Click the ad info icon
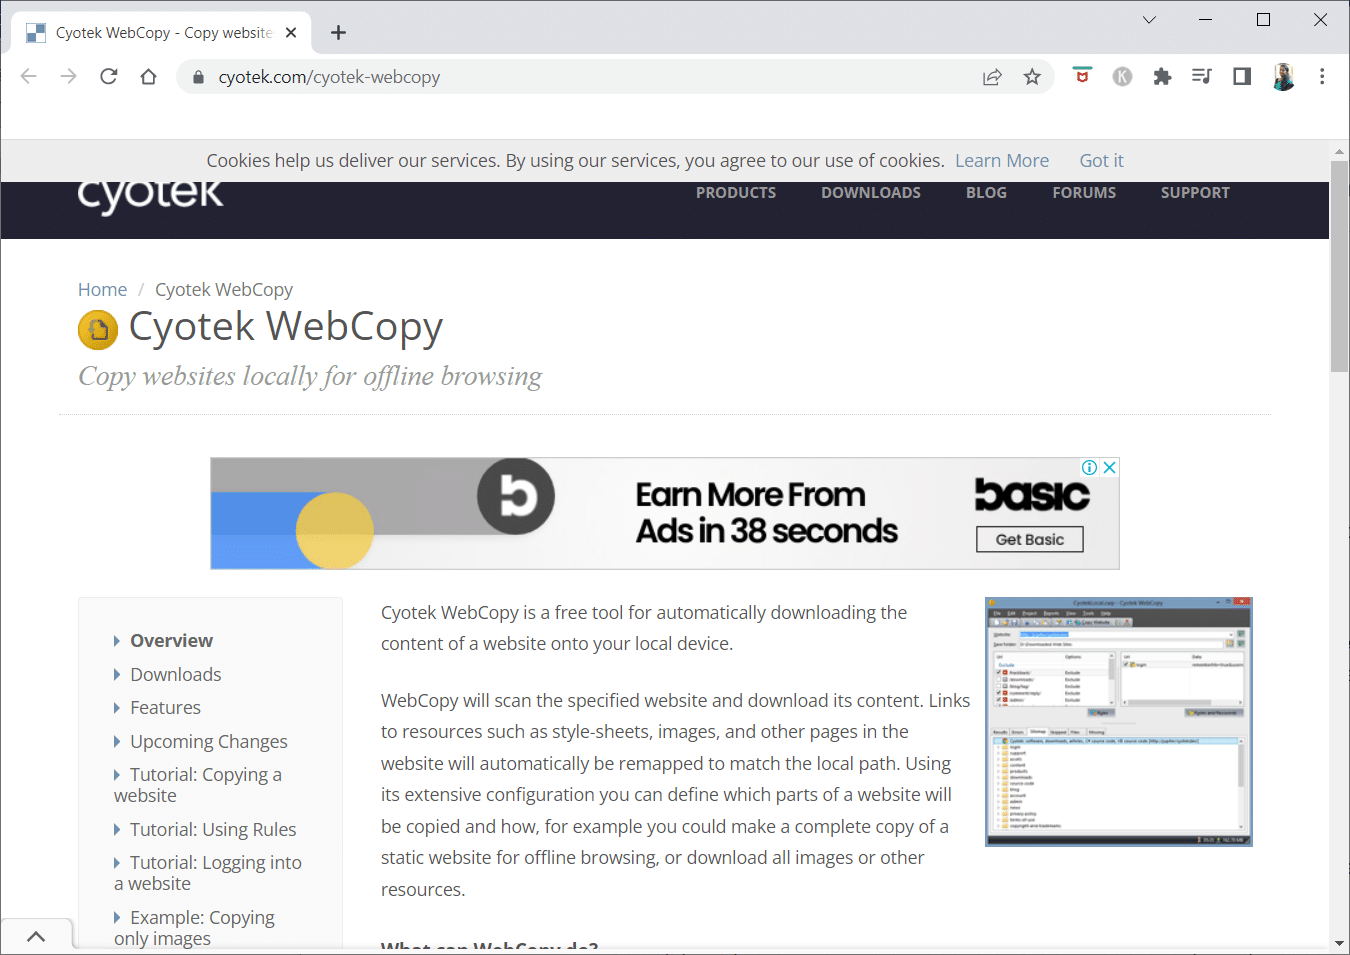 1090,467
